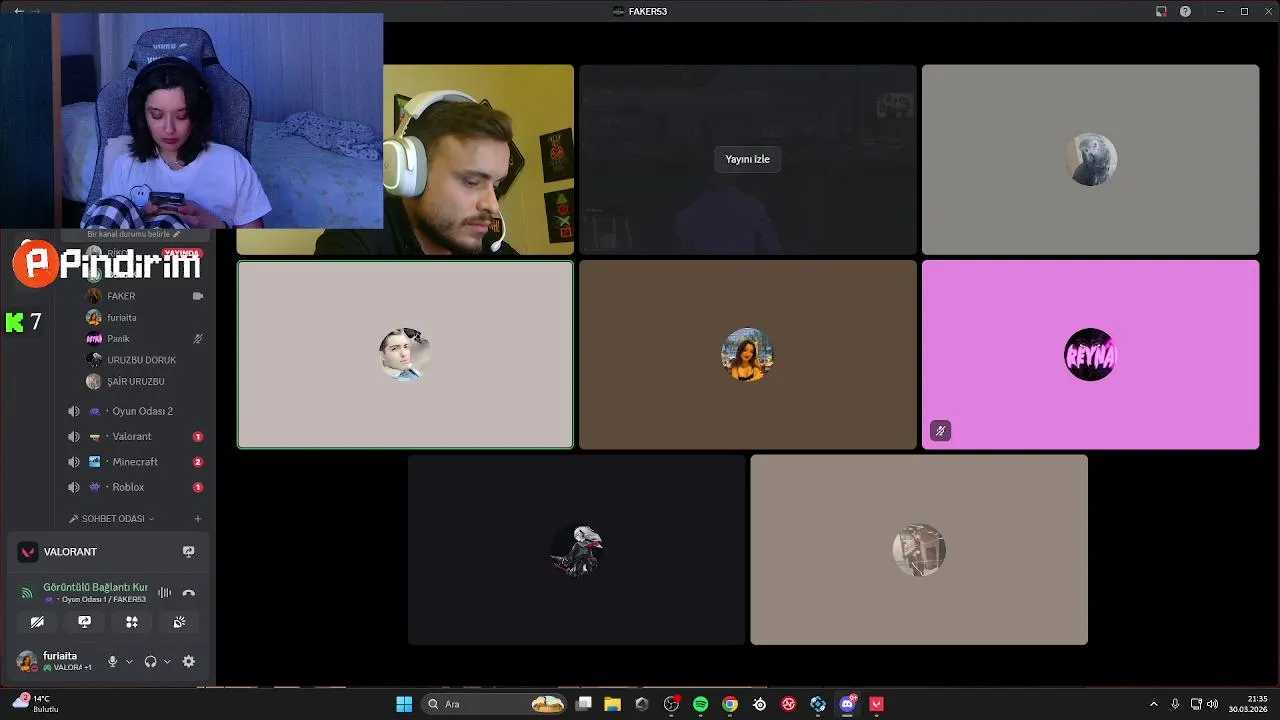
Task: Select the parrot avatar participant tile
Action: [x=1090, y=160]
